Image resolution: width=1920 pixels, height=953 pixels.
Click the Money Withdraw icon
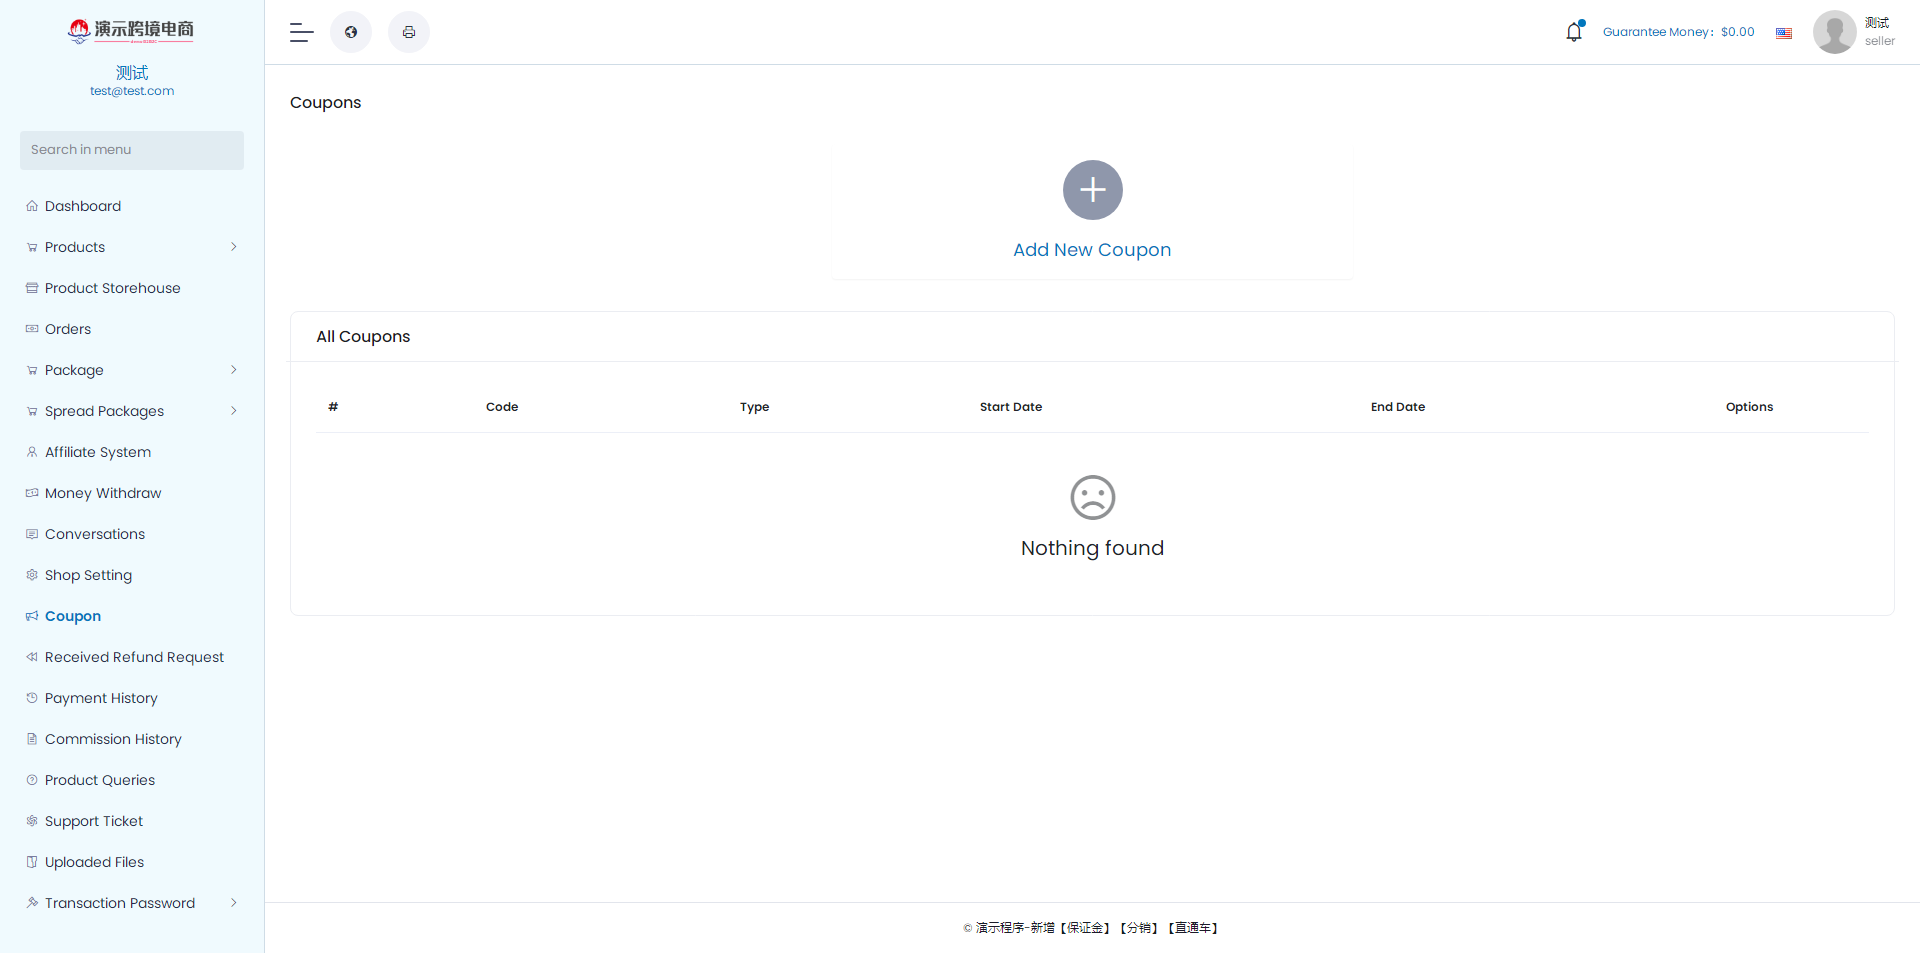coord(32,493)
